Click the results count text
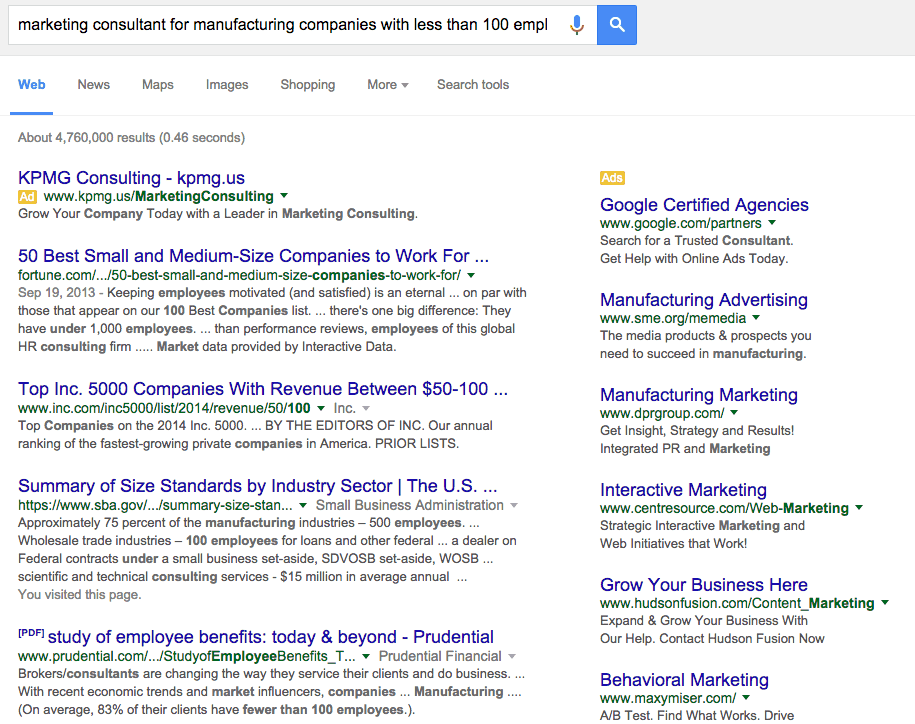 point(131,138)
